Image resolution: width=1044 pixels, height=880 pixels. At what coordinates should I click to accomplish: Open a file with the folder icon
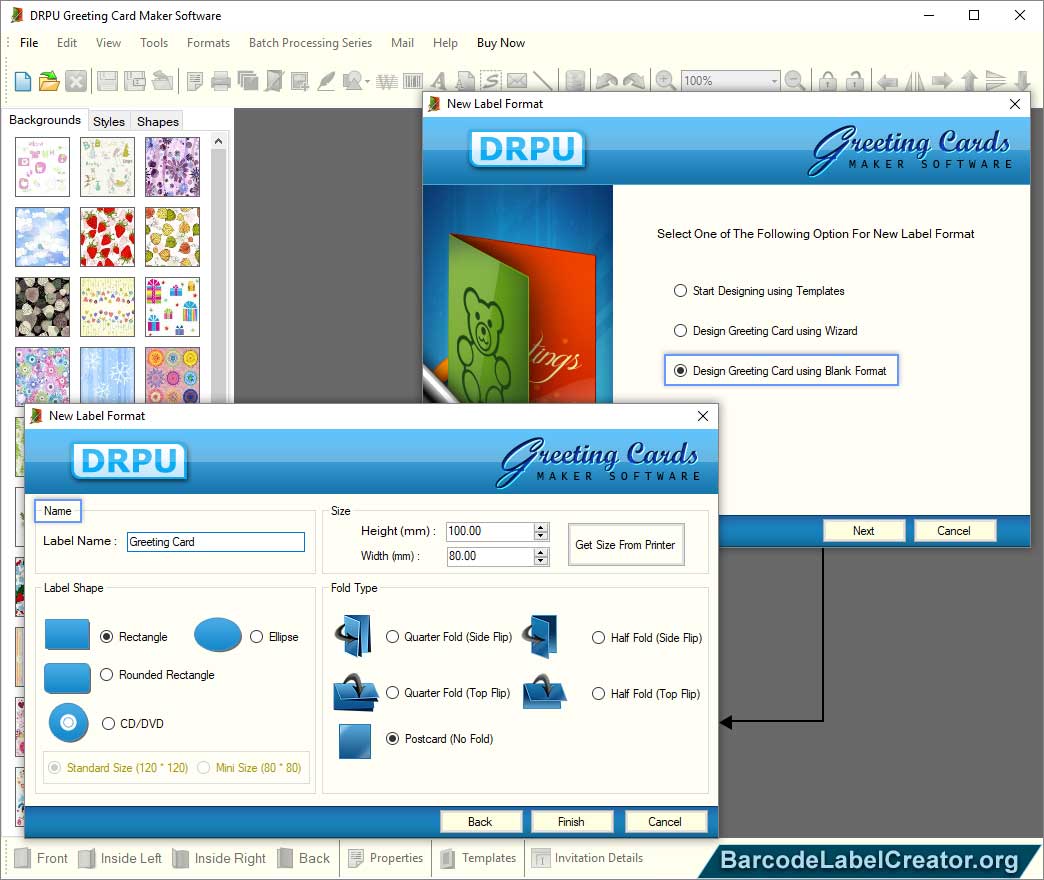[49, 81]
